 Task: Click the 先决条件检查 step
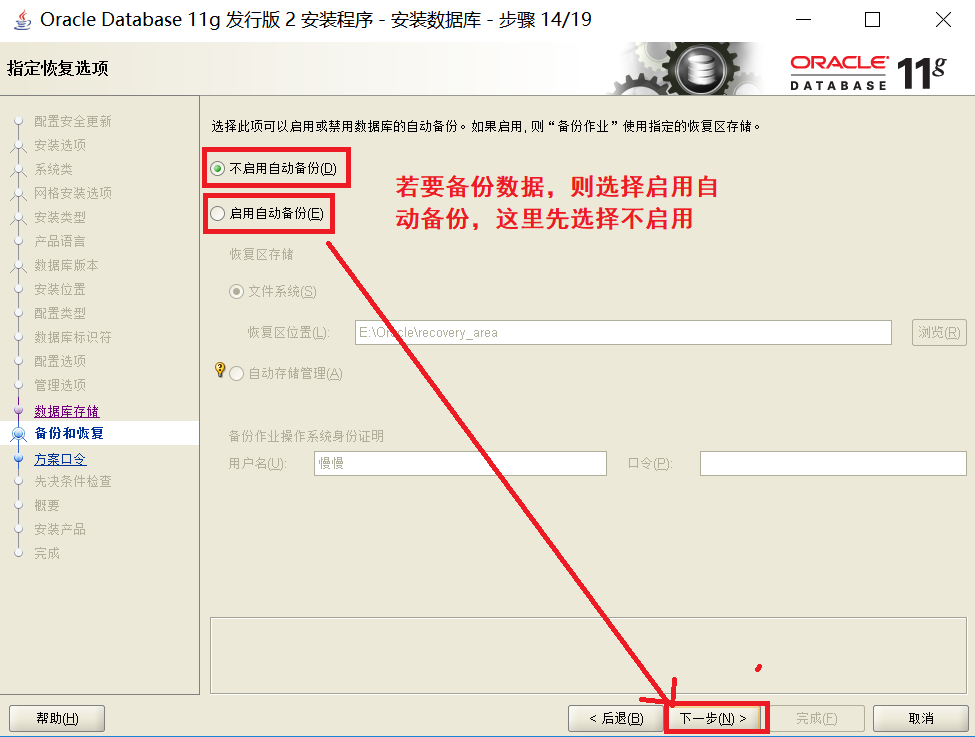(73, 481)
